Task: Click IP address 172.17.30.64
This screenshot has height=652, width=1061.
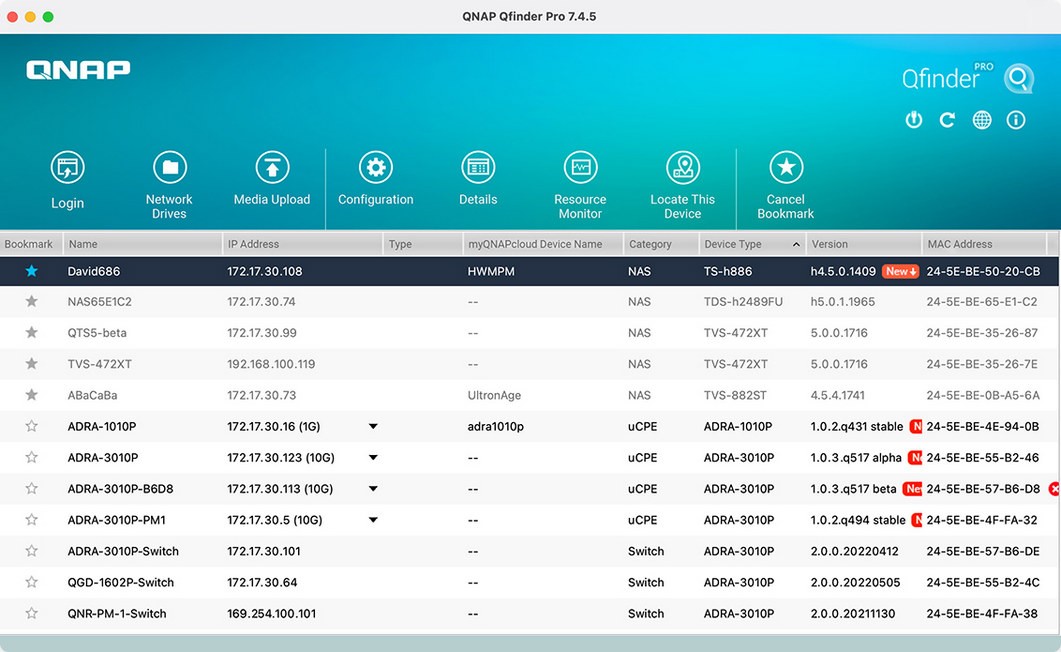Action: [262, 582]
